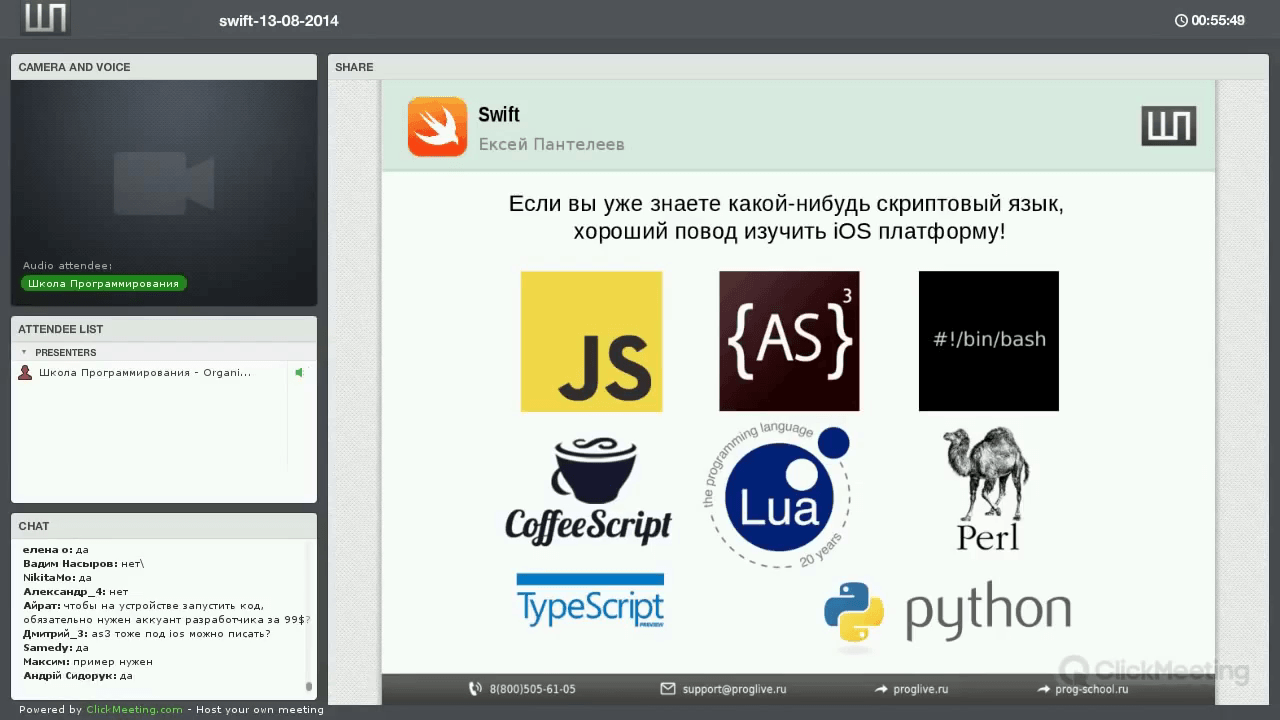Click the camera placeholder icon in video panel
The image size is (1280, 720).
point(164,183)
